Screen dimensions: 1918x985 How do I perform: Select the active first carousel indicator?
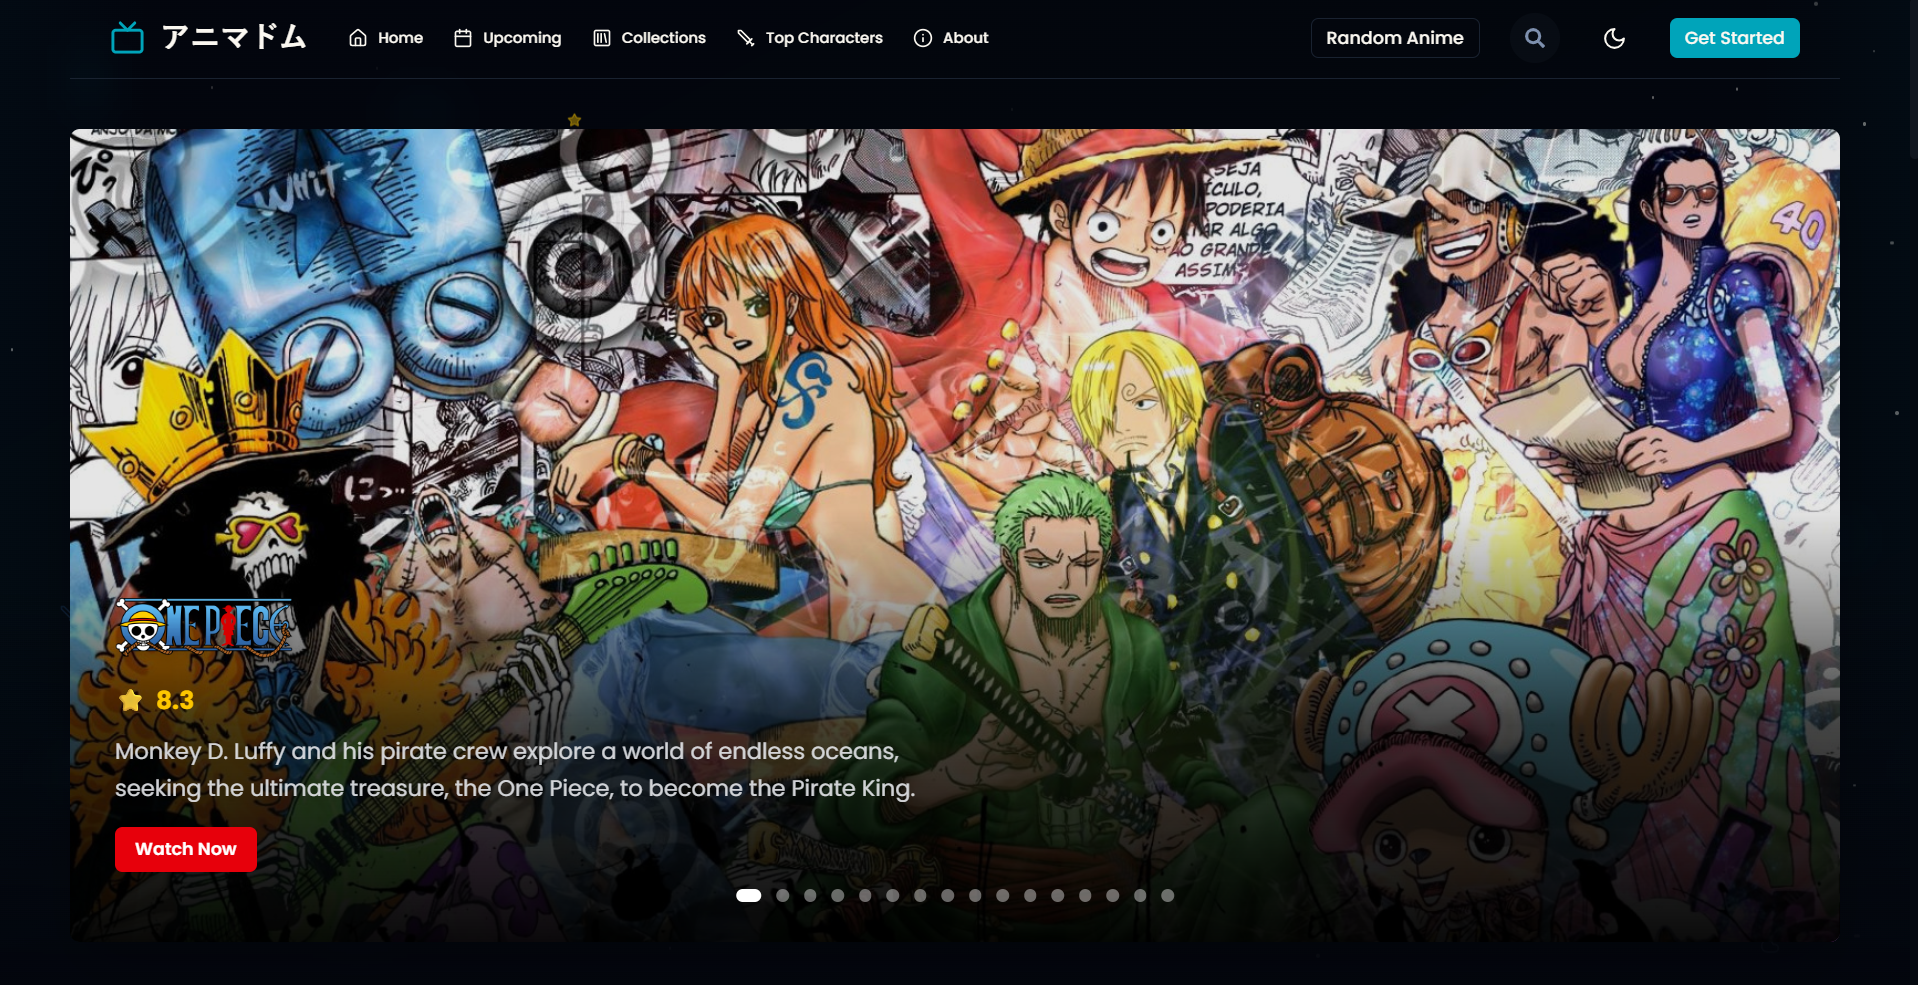tap(748, 896)
